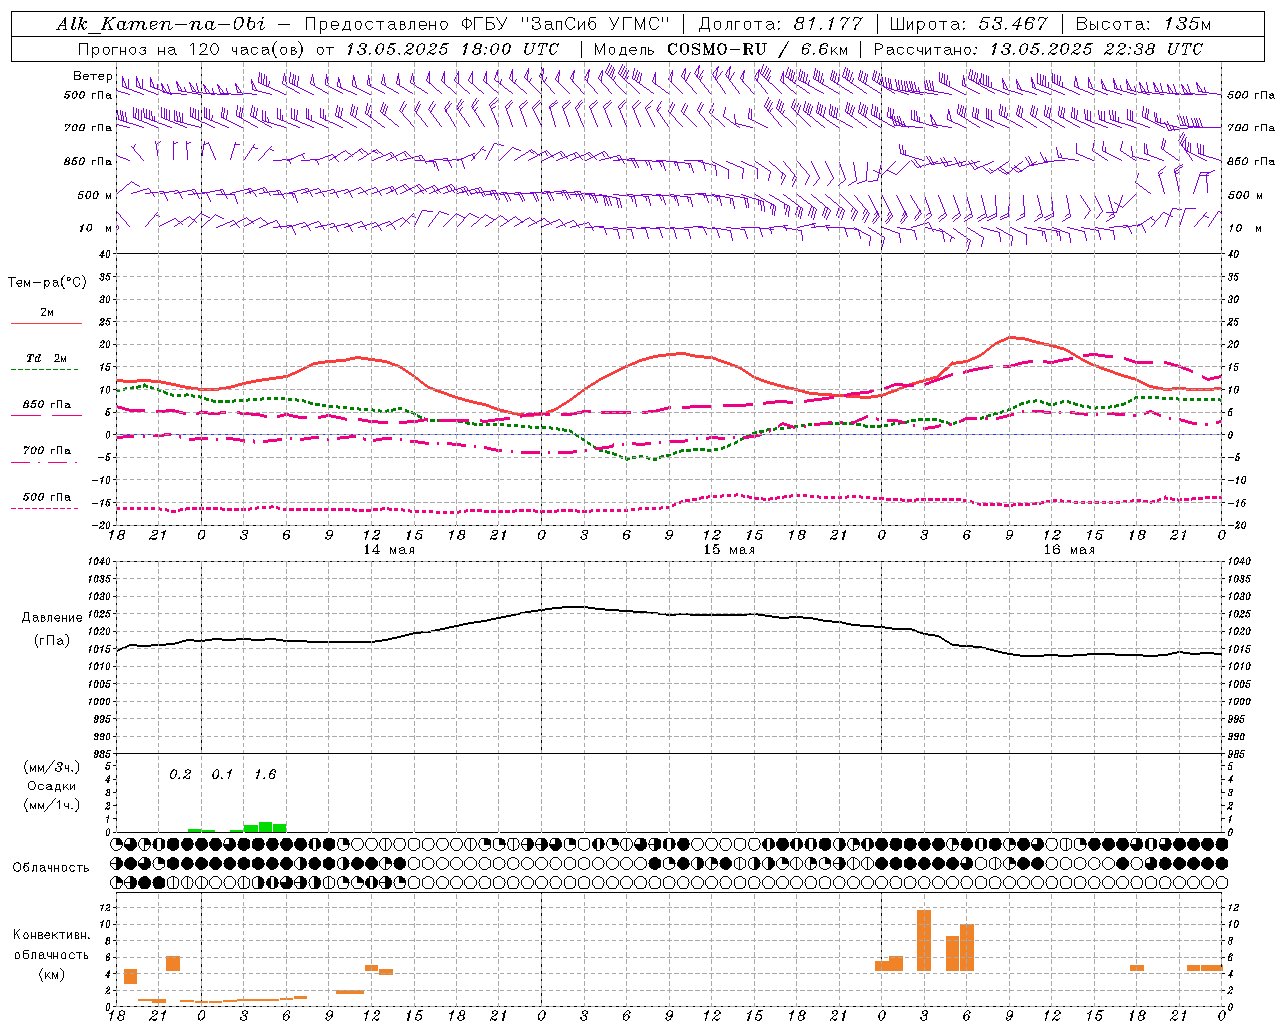Click the 3-hour precipitation value 0.2
This screenshot has height=1024, width=1280.
pyautogui.click(x=180, y=775)
